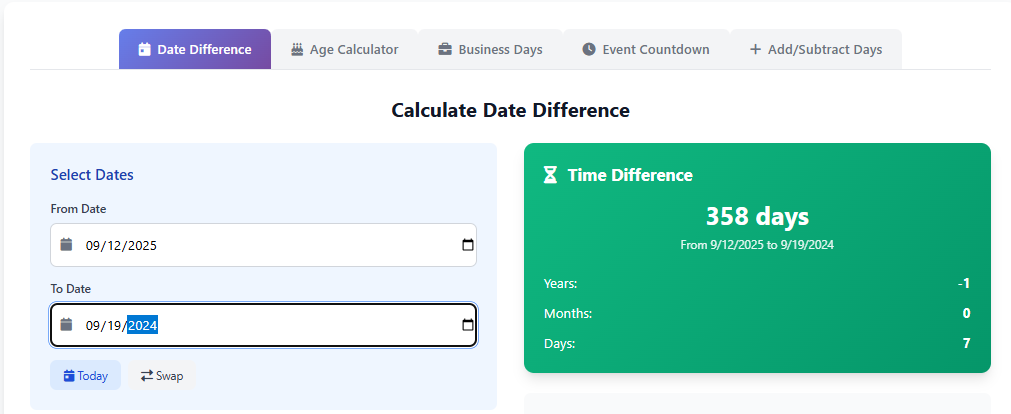Switch to the Age Calculator tab
Screen dimensions: 1011x414
pyautogui.click(x=344, y=49)
